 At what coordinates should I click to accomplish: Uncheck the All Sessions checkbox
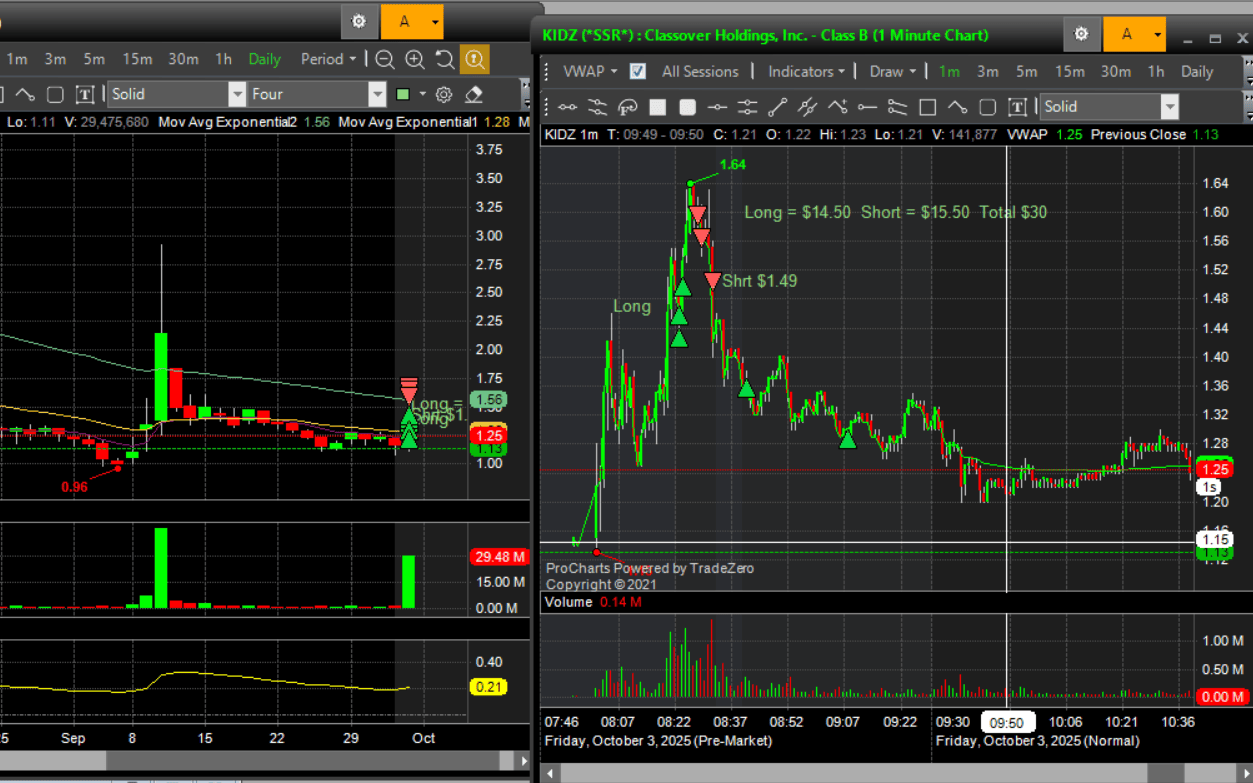[x=638, y=72]
